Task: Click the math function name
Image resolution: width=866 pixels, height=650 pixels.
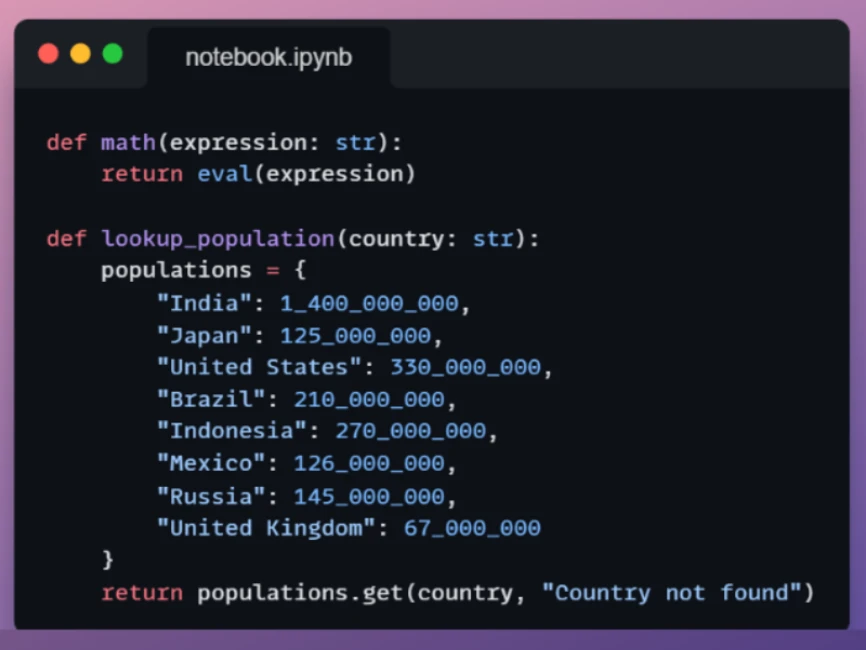Action: pos(128,142)
